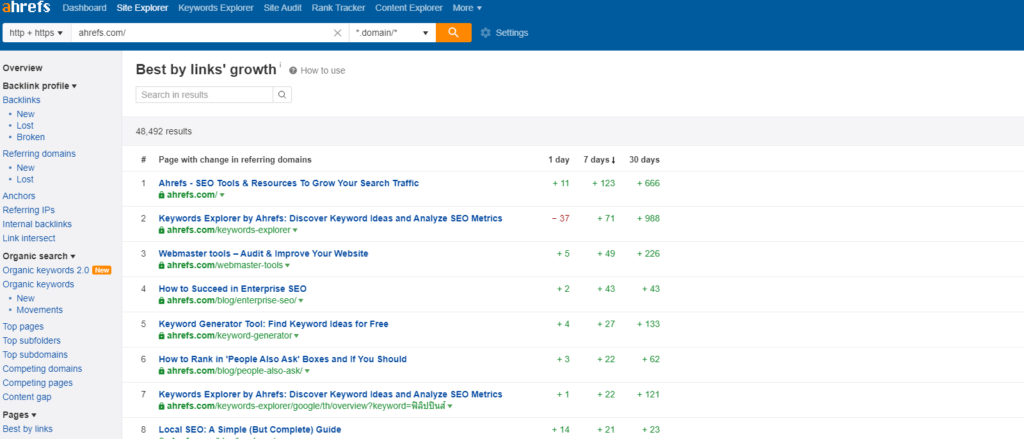Open 'Webmaster tools – Audit & Improve' title link
Image resolution: width=1024 pixels, height=439 pixels.
tap(263, 253)
